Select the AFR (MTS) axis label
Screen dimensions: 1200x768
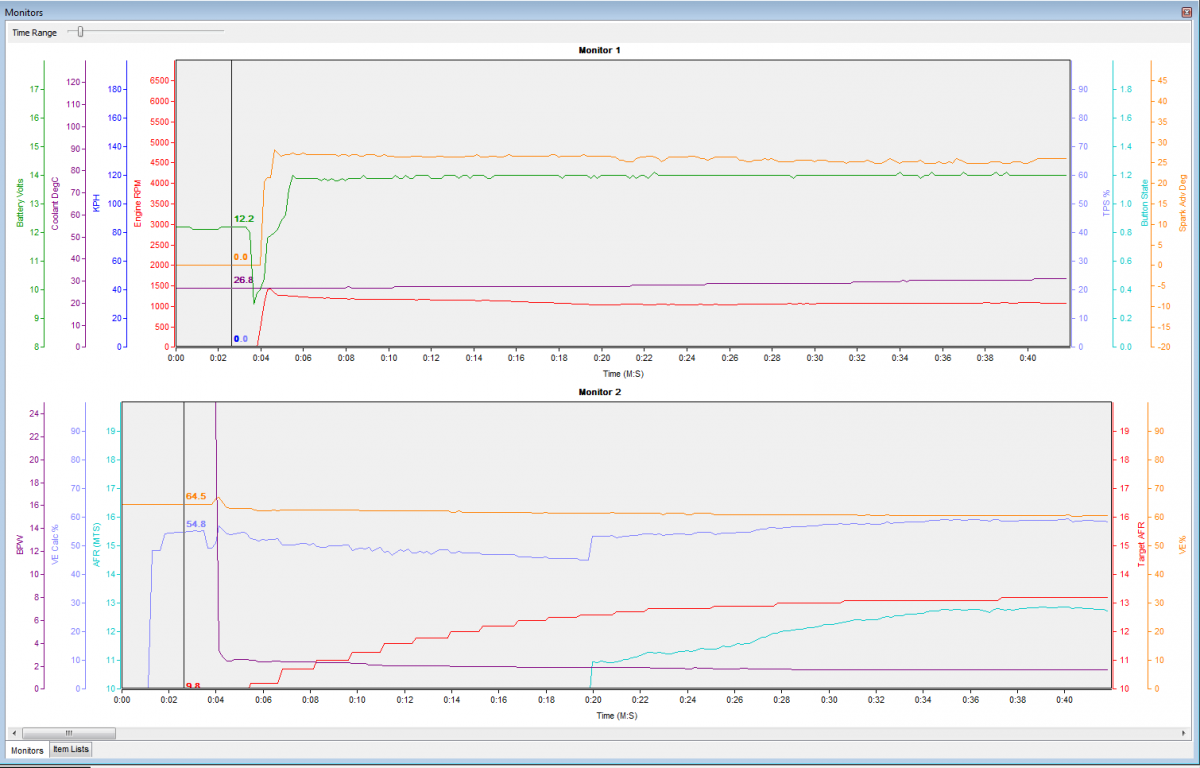[96, 545]
